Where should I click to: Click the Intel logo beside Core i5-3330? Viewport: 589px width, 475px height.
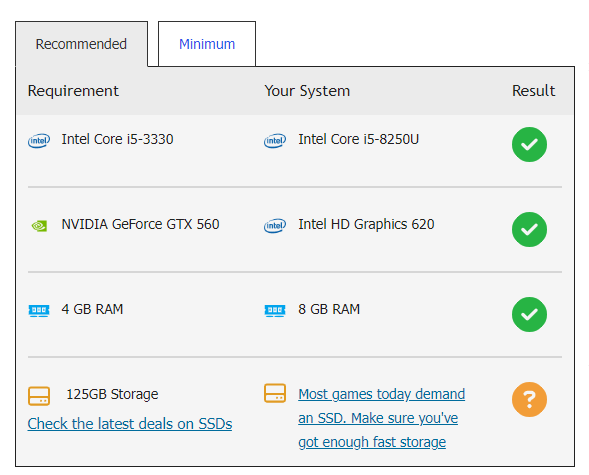point(39,140)
